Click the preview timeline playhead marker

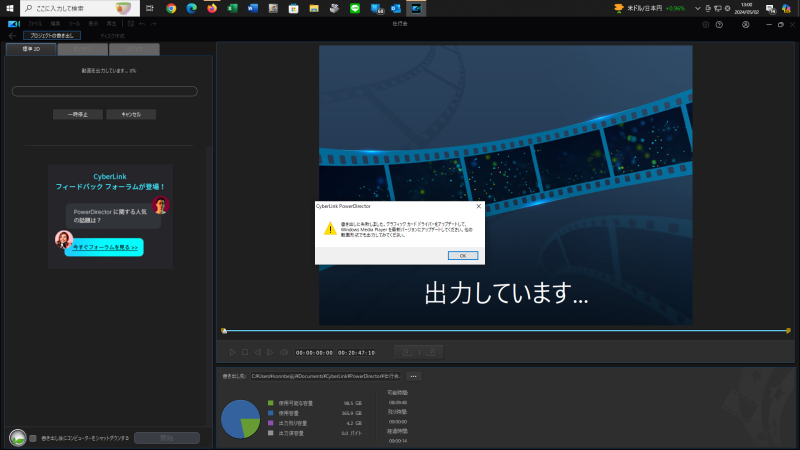224,331
